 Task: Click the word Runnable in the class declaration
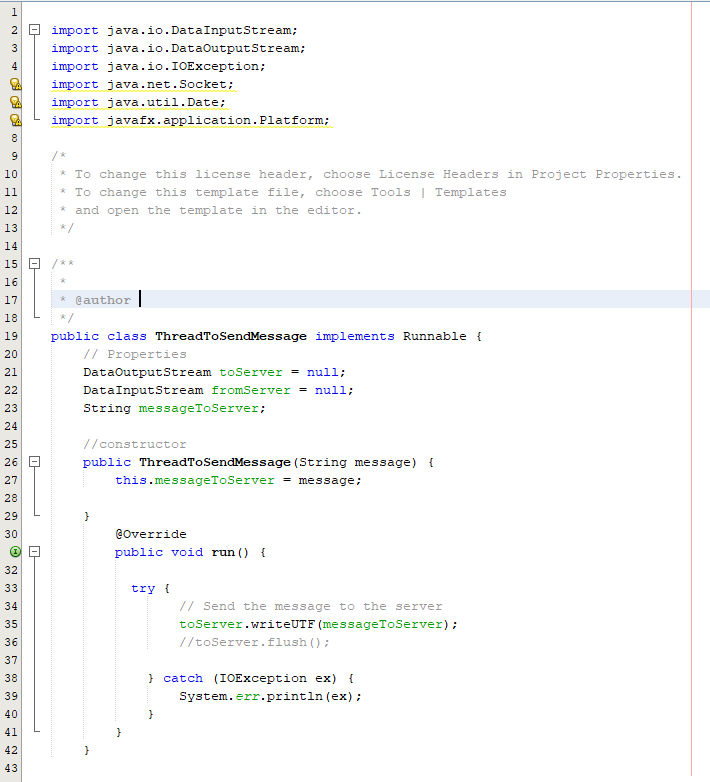tap(434, 336)
